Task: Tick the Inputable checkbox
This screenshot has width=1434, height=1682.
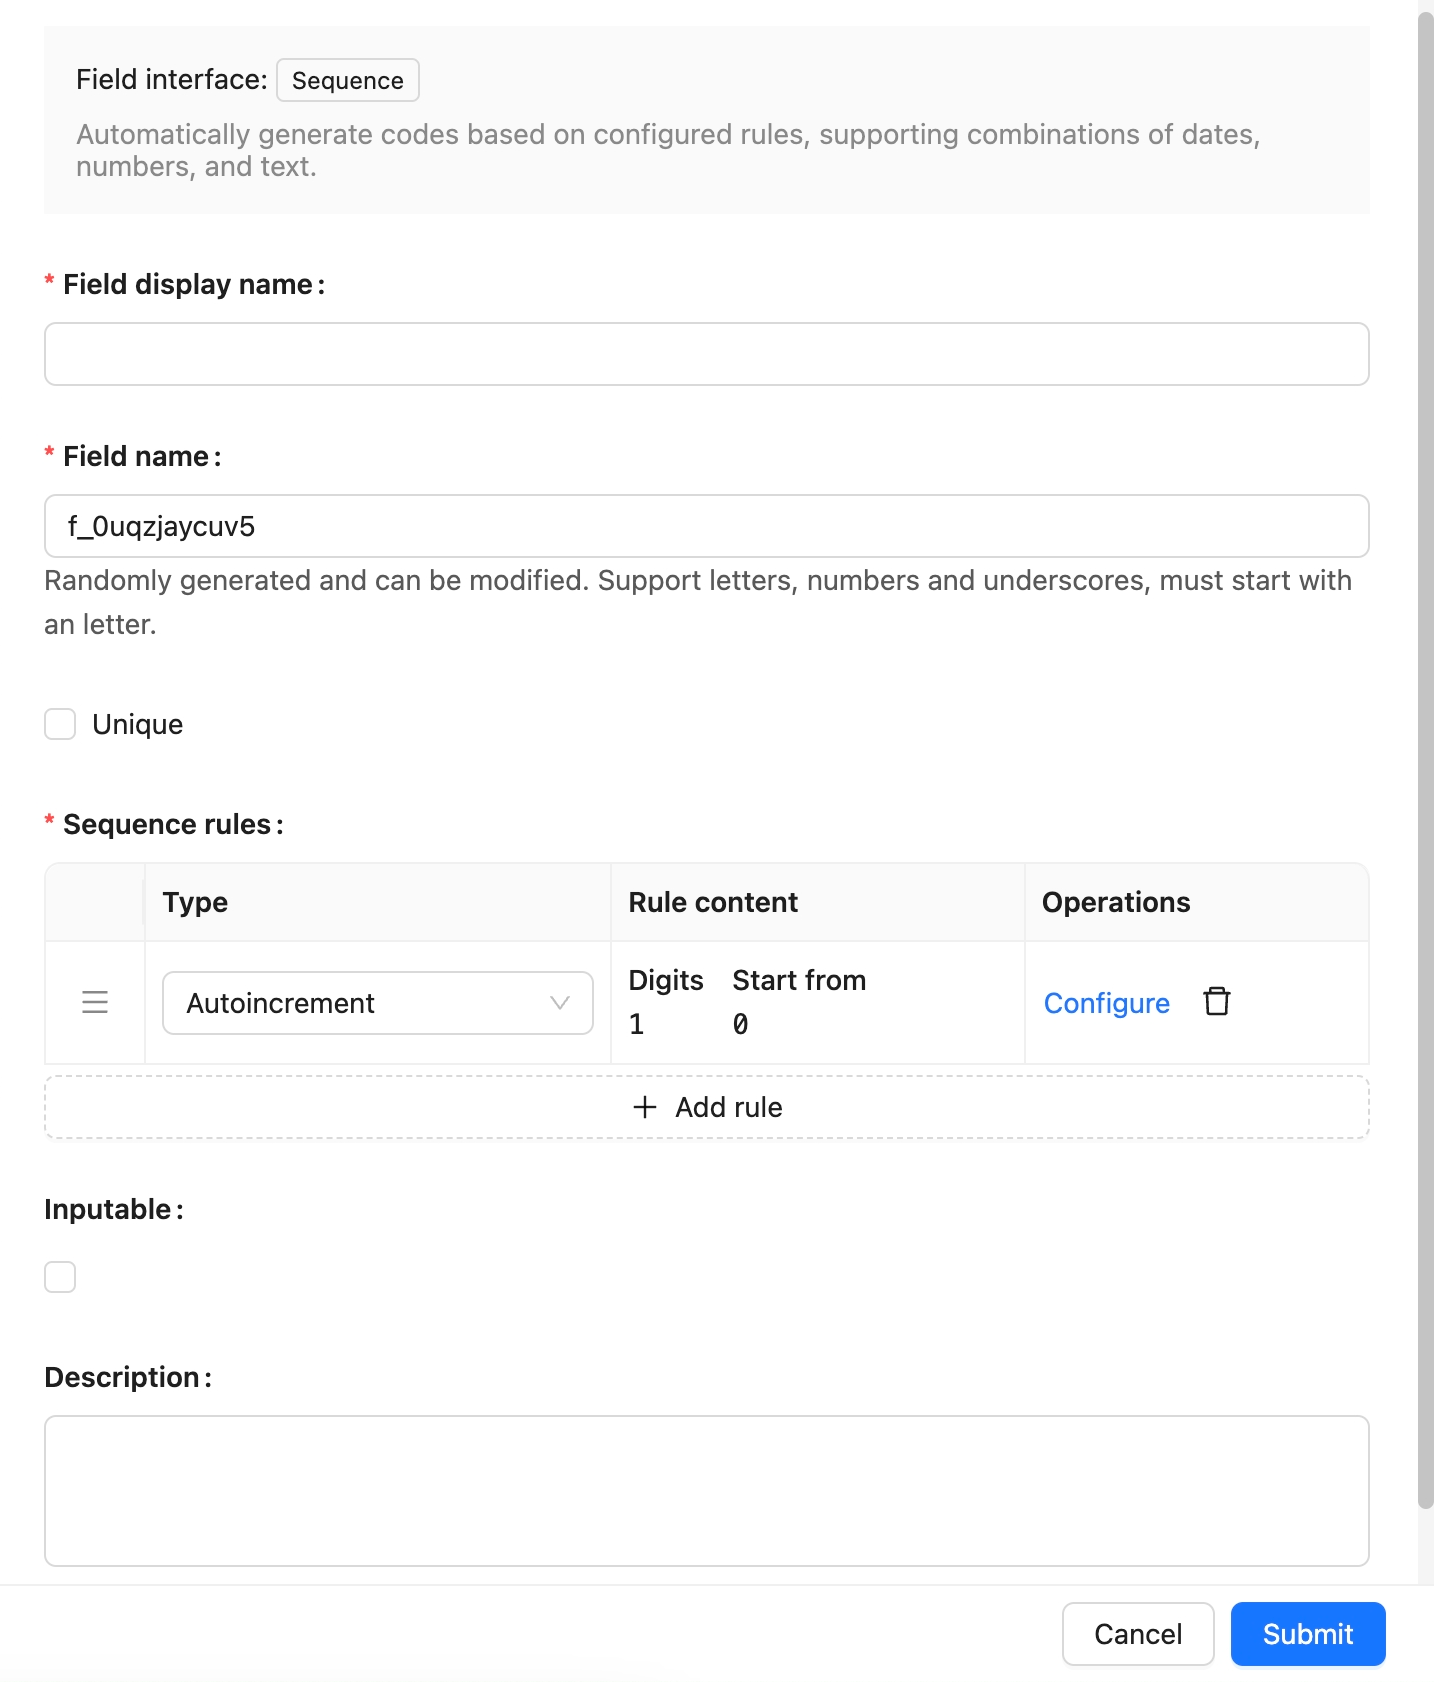Action: (x=60, y=1277)
